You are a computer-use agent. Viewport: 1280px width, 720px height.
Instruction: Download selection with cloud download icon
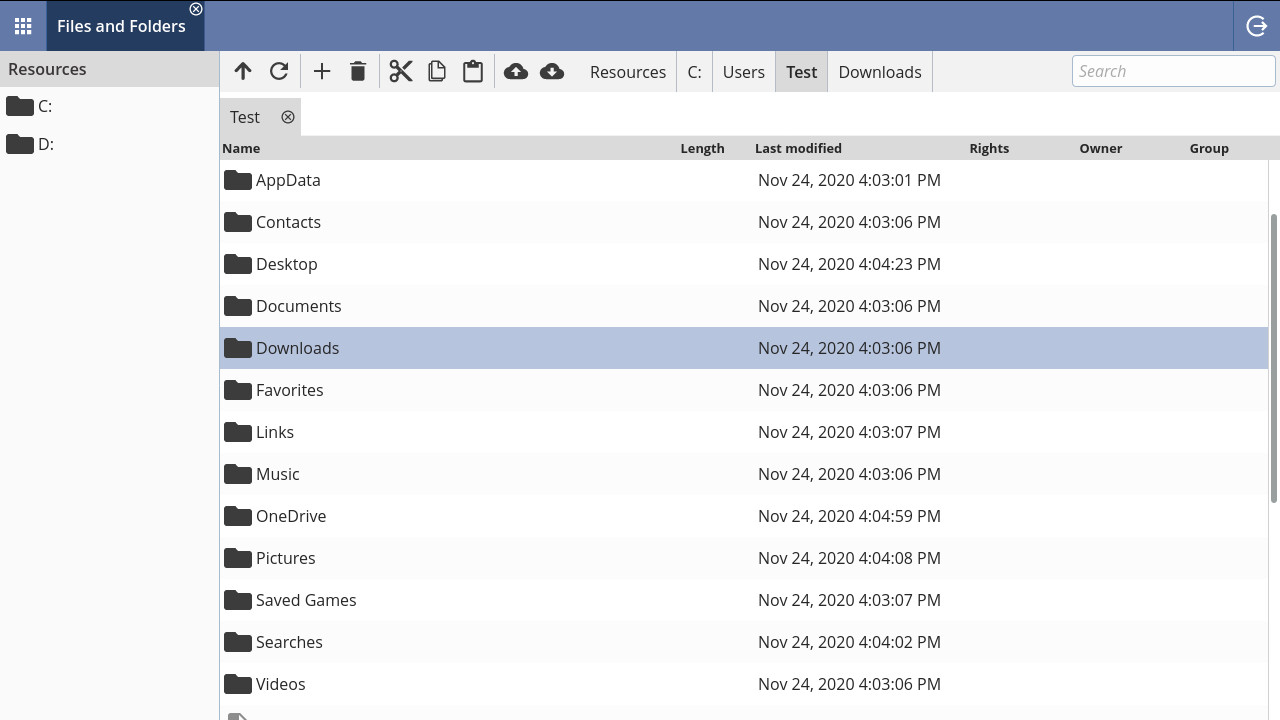tap(552, 71)
